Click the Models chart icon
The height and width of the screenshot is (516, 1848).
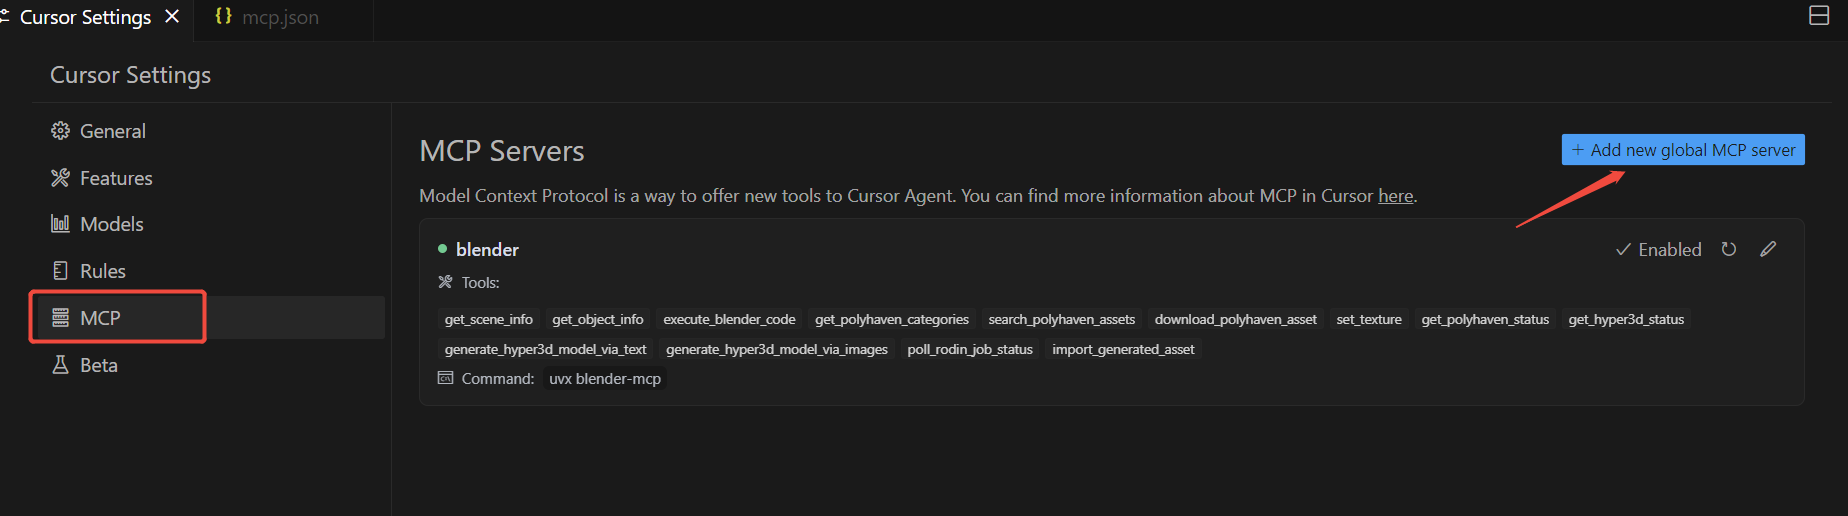pos(60,224)
